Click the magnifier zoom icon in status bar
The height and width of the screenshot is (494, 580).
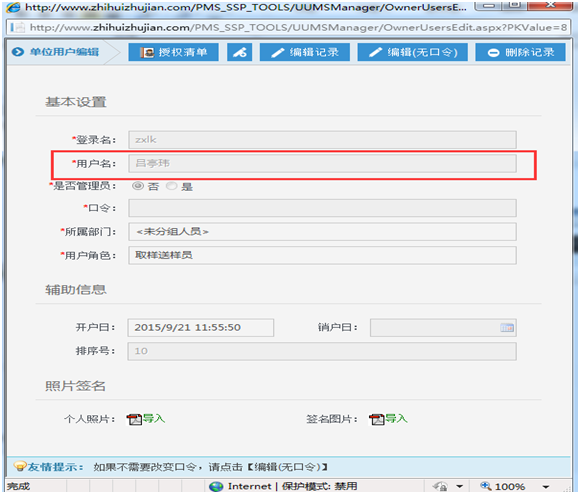[485, 485]
